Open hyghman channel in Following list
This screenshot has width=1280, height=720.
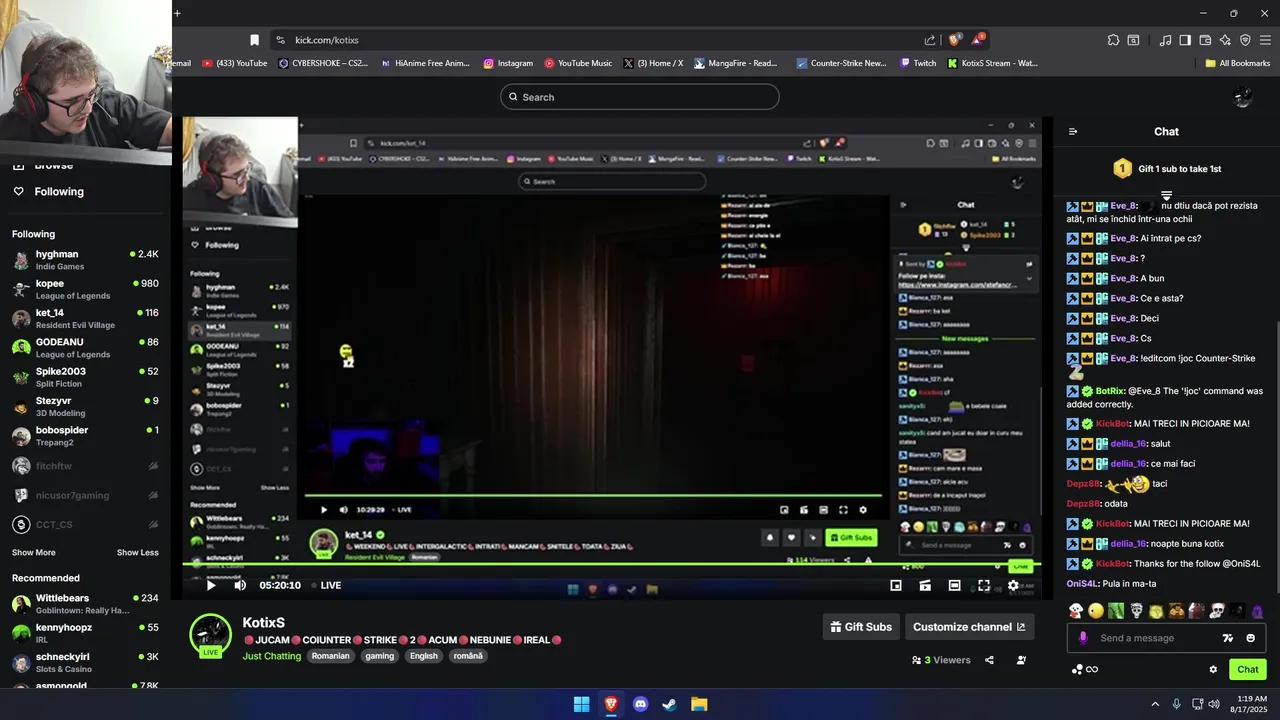click(x=85, y=260)
